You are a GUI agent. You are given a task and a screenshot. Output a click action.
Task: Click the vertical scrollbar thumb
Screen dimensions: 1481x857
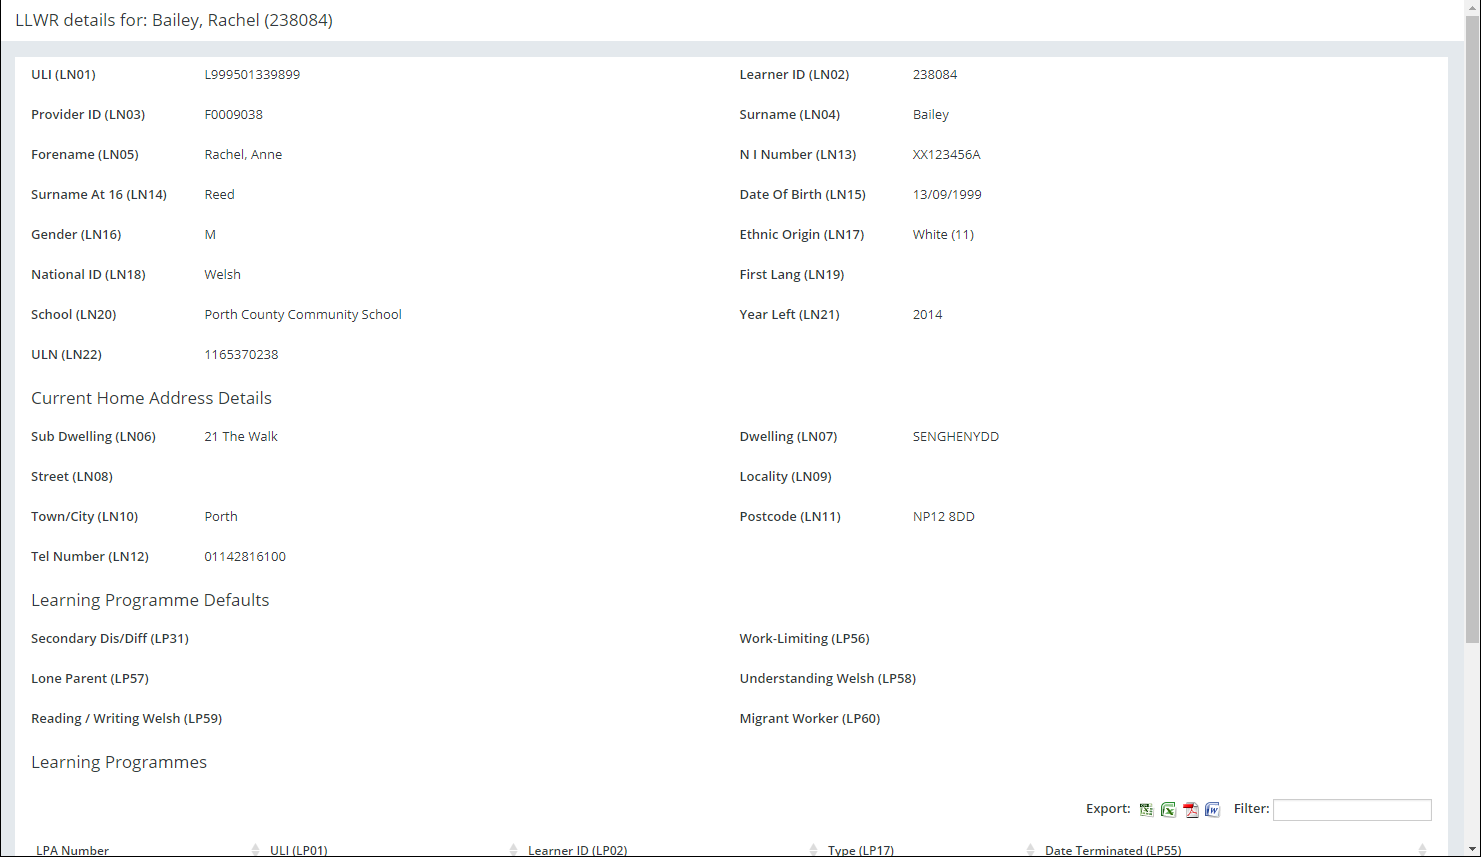pos(1472,330)
